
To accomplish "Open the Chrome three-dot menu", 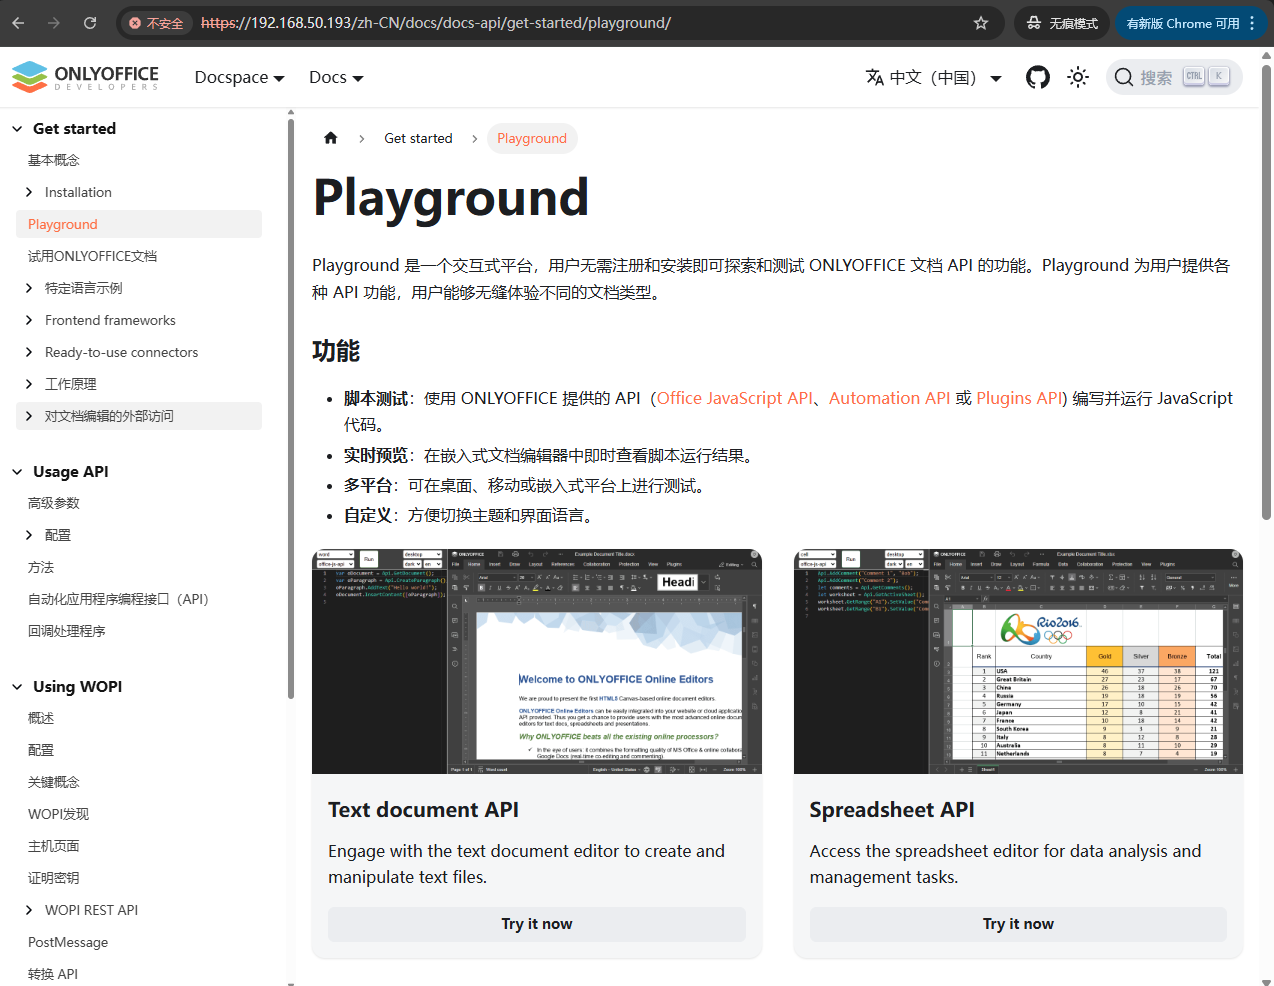I will (1252, 23).
